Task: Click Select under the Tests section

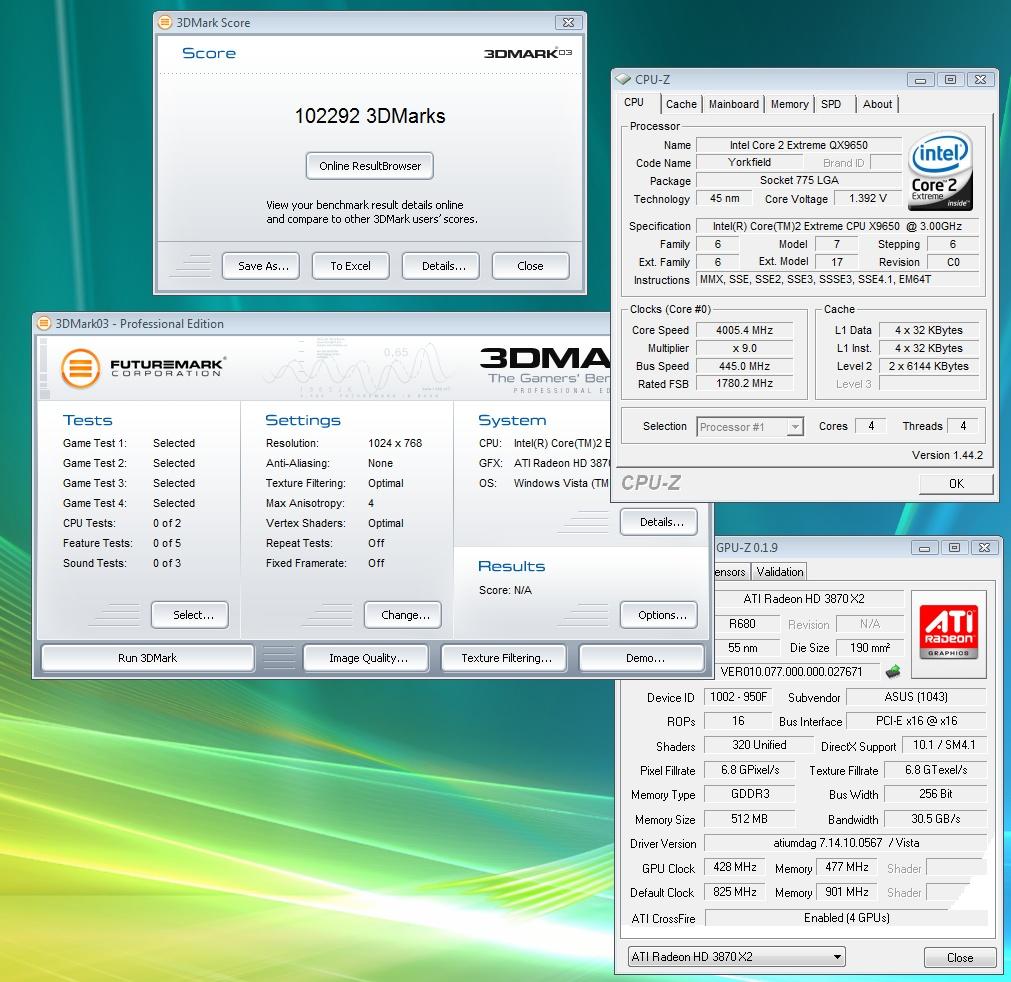Action: tap(190, 615)
